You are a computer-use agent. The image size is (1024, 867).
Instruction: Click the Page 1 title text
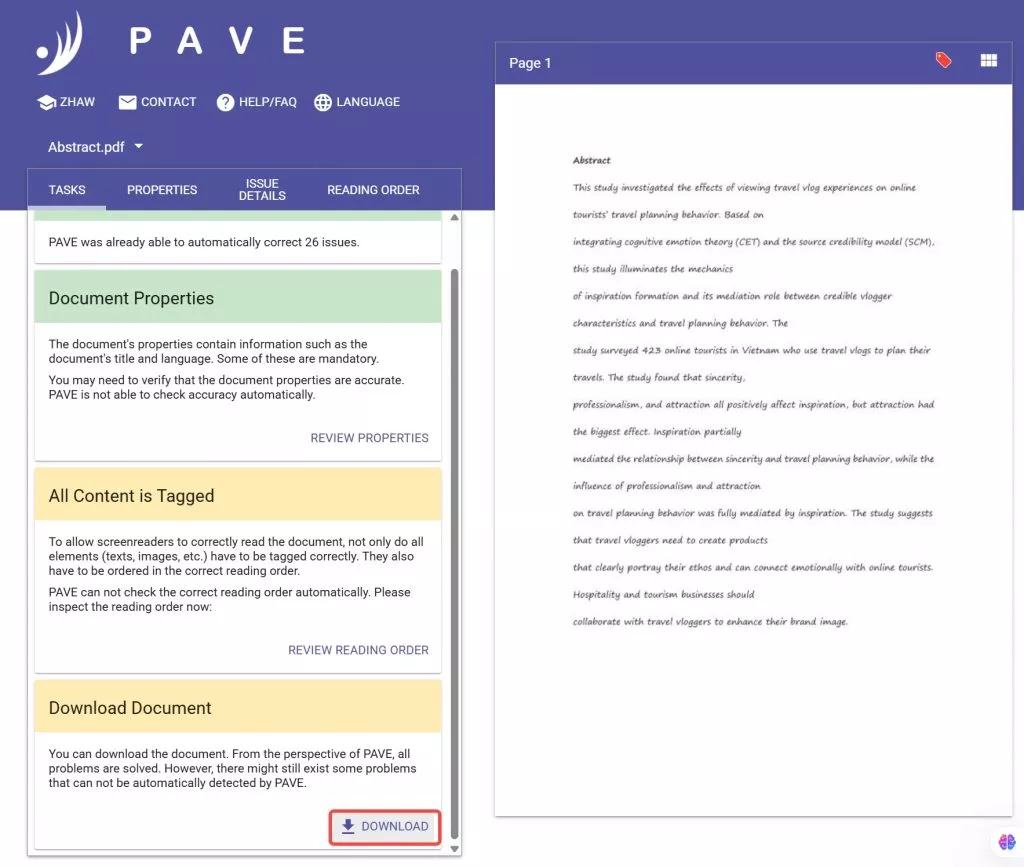click(x=530, y=63)
